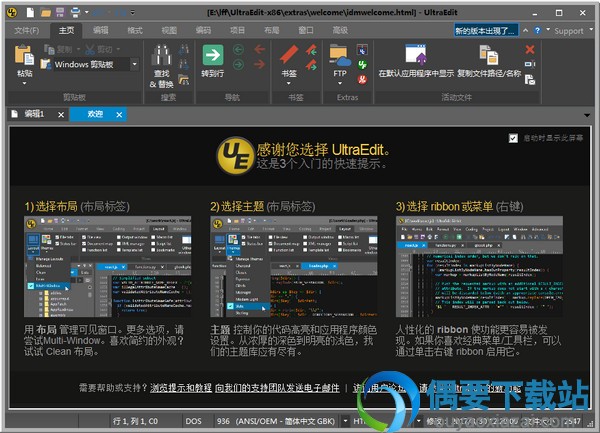
Task: Save the file with the quick access save icon
Action: tap(60, 13)
